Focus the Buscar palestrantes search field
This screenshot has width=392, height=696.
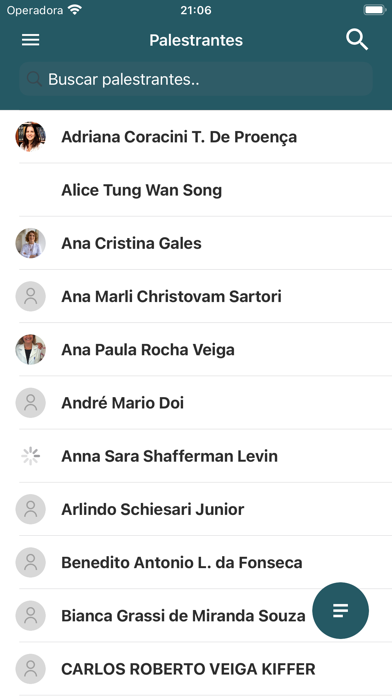pos(196,79)
